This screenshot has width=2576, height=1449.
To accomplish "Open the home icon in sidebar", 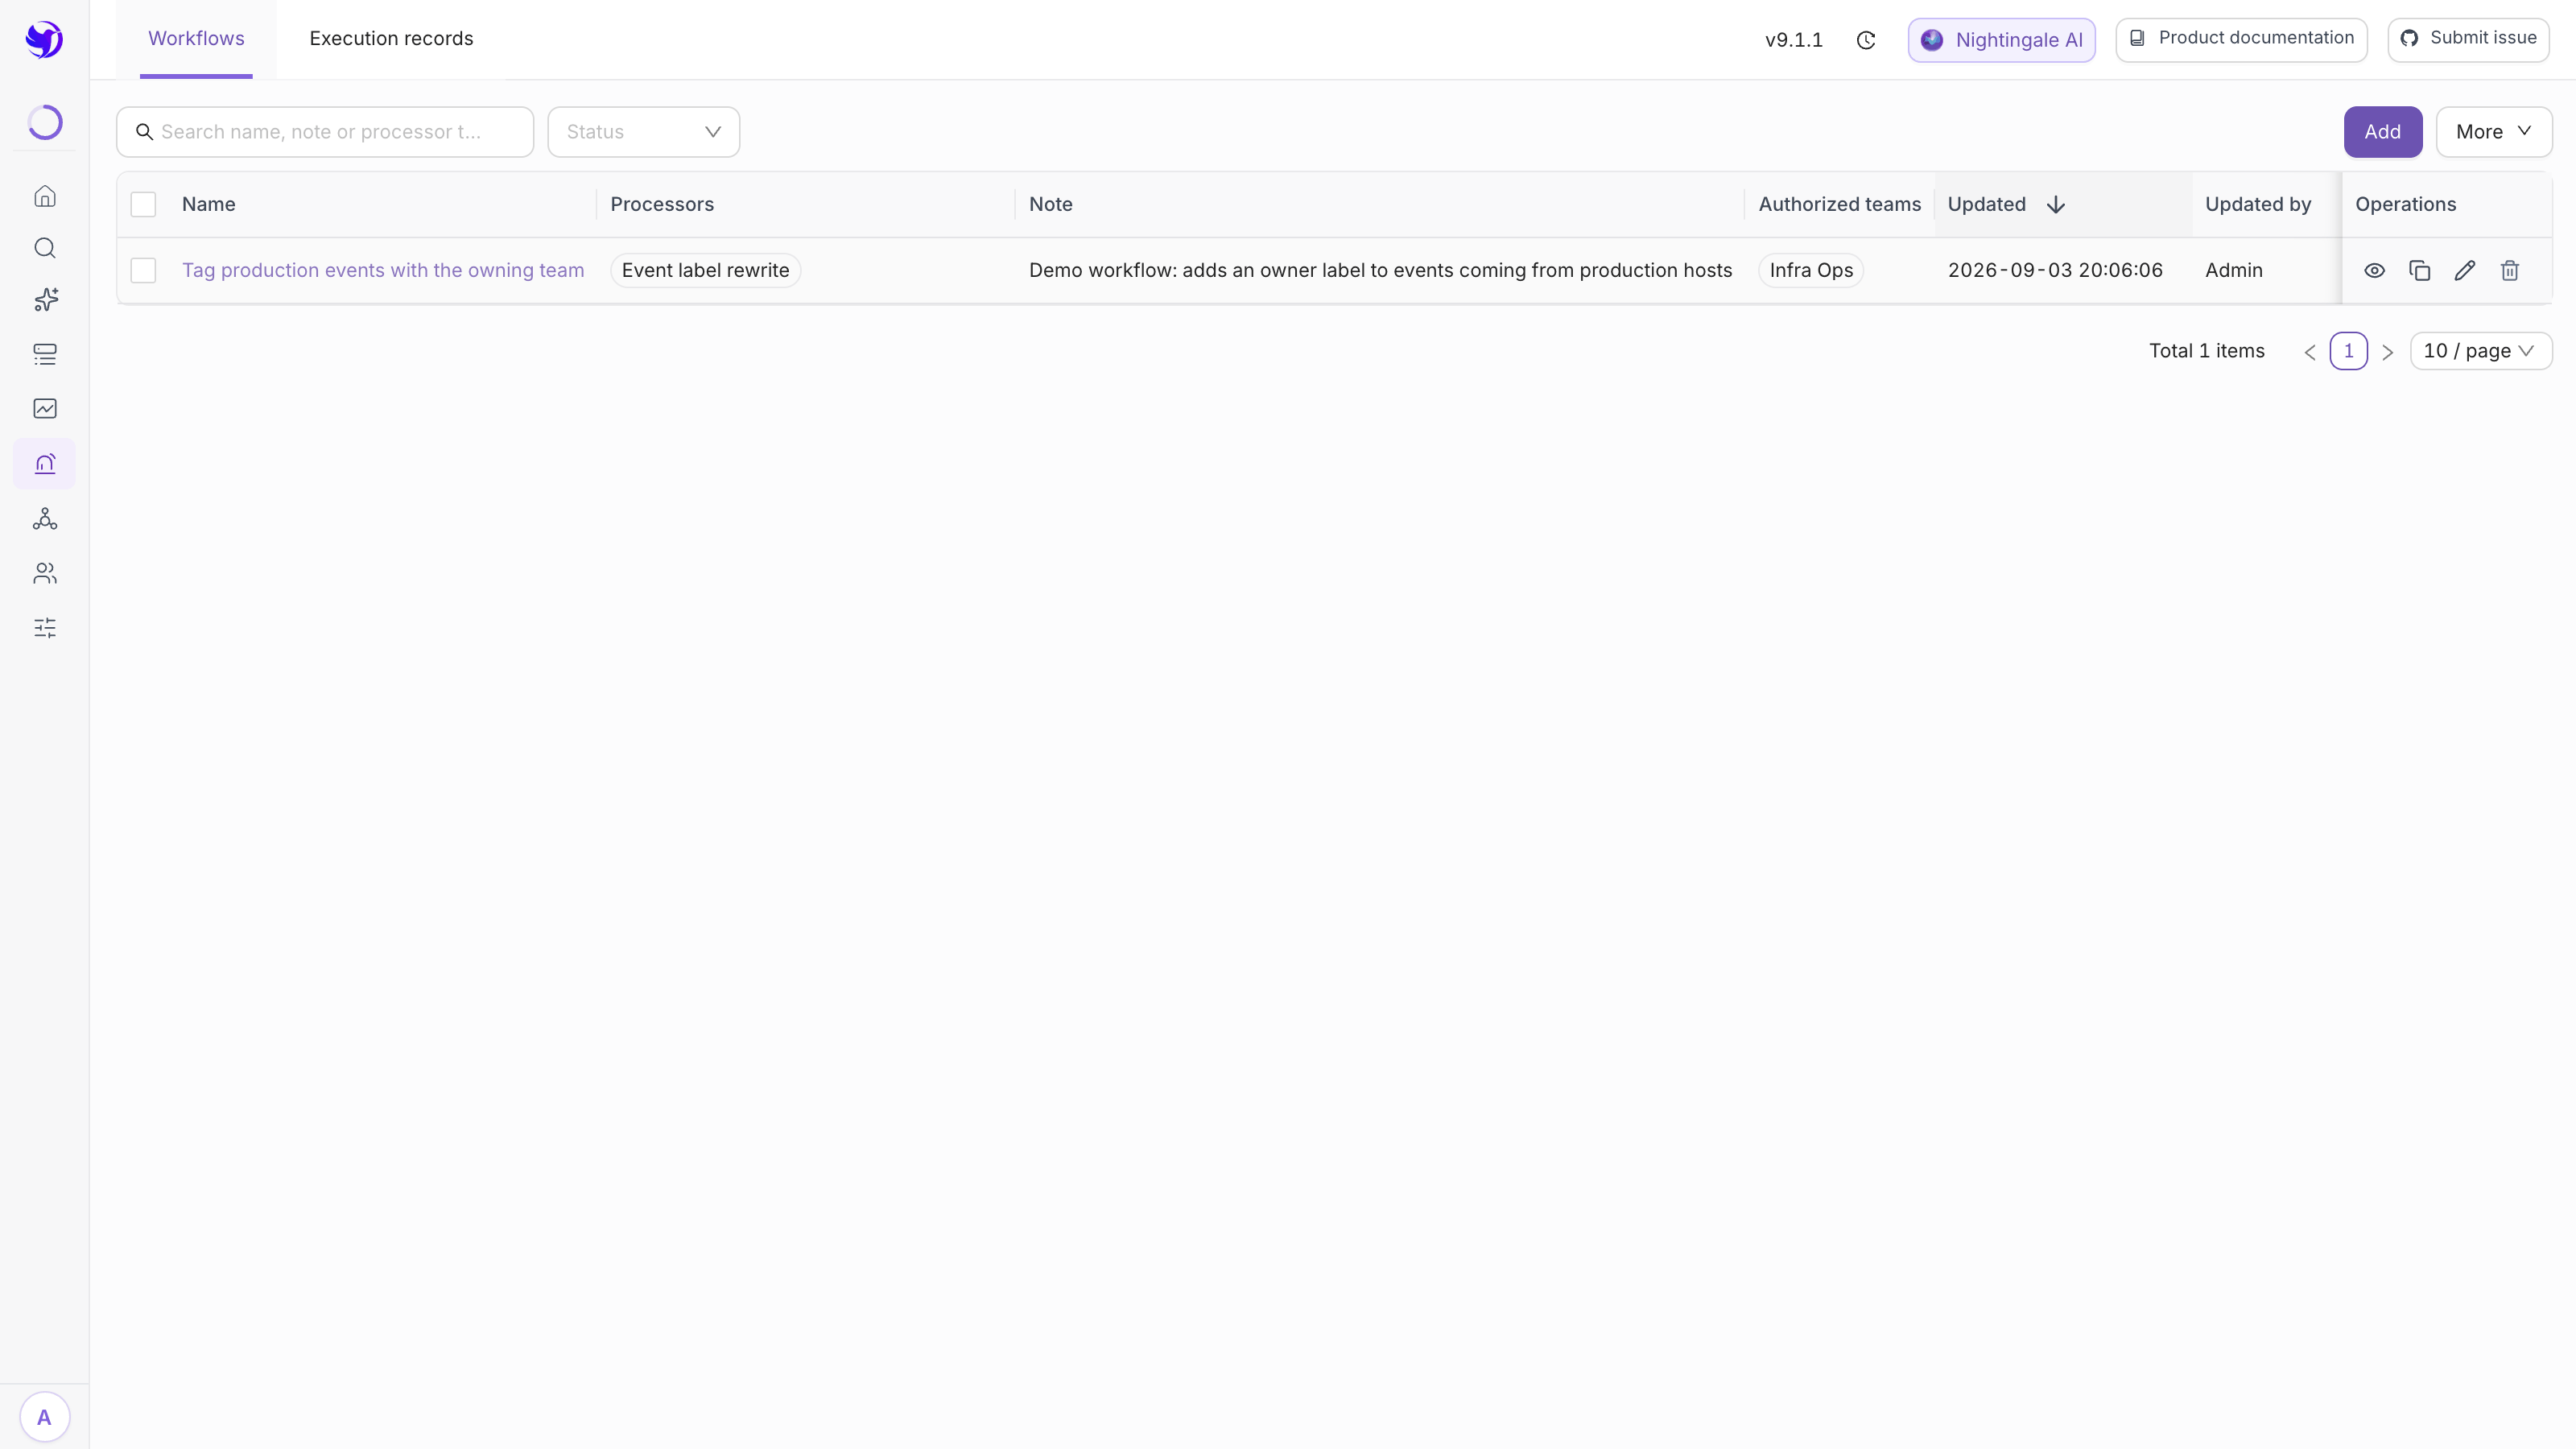I will (x=45, y=196).
